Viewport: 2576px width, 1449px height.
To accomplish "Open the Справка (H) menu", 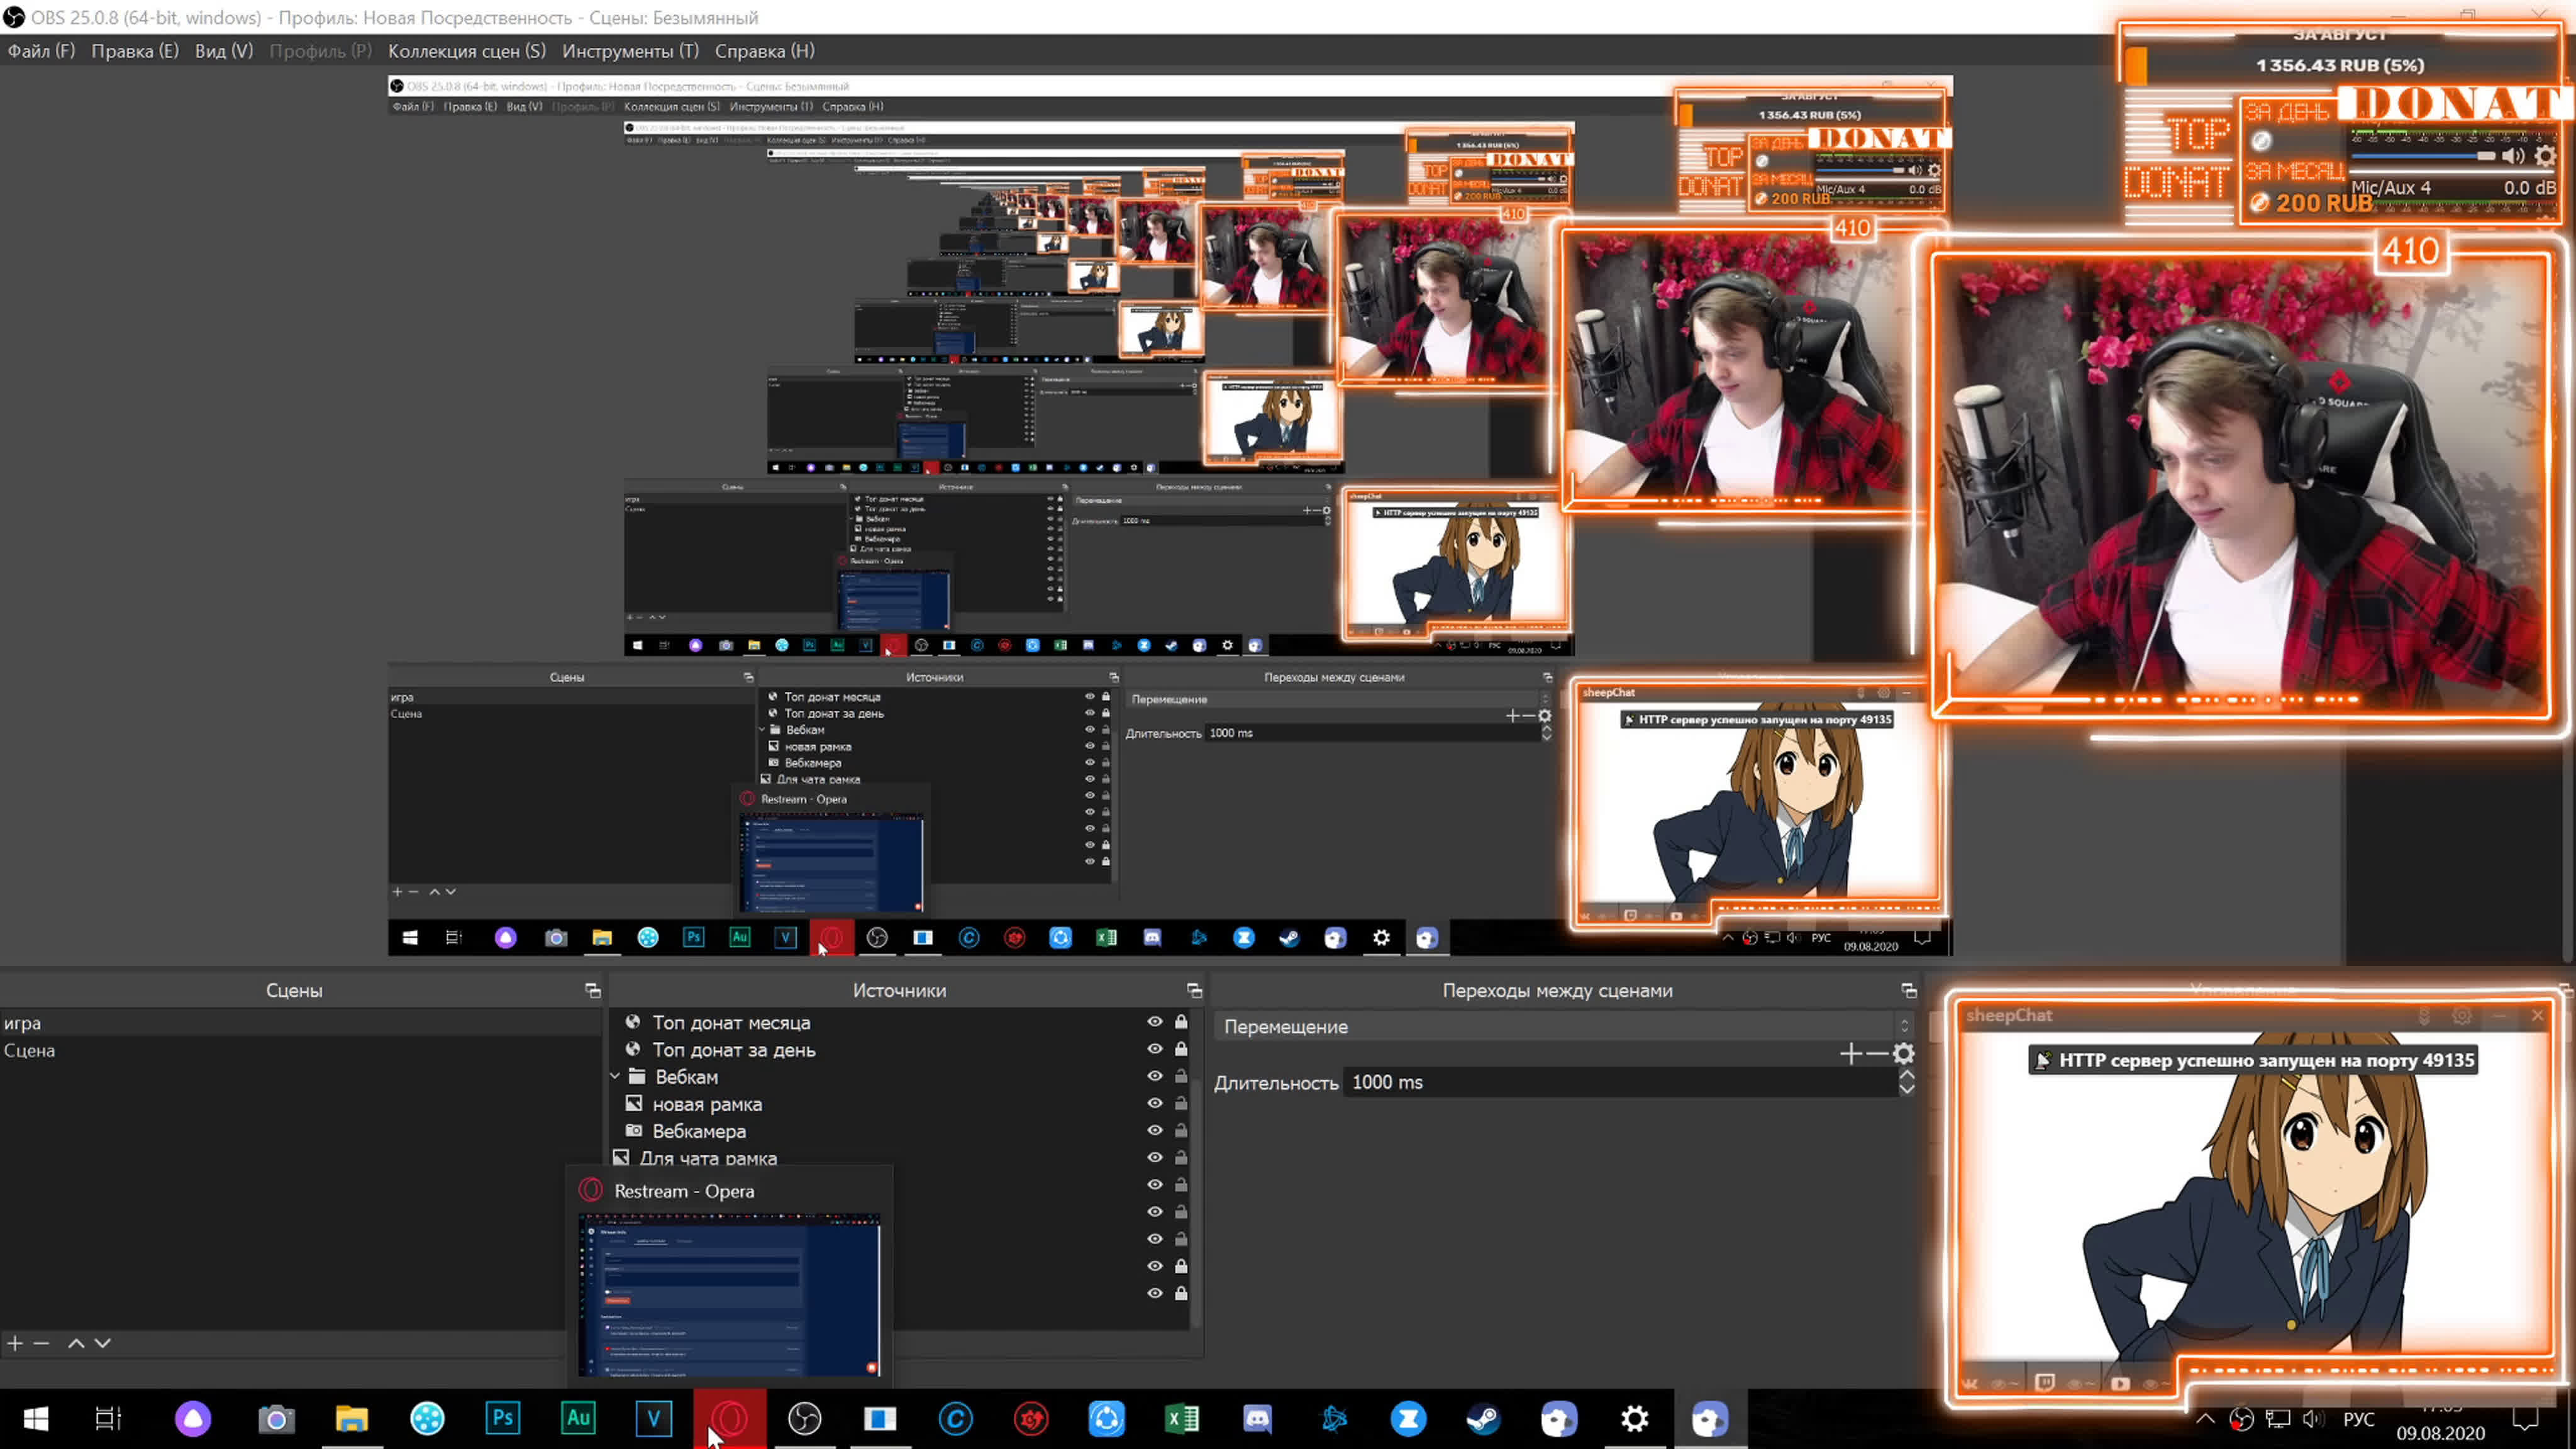I will point(765,51).
